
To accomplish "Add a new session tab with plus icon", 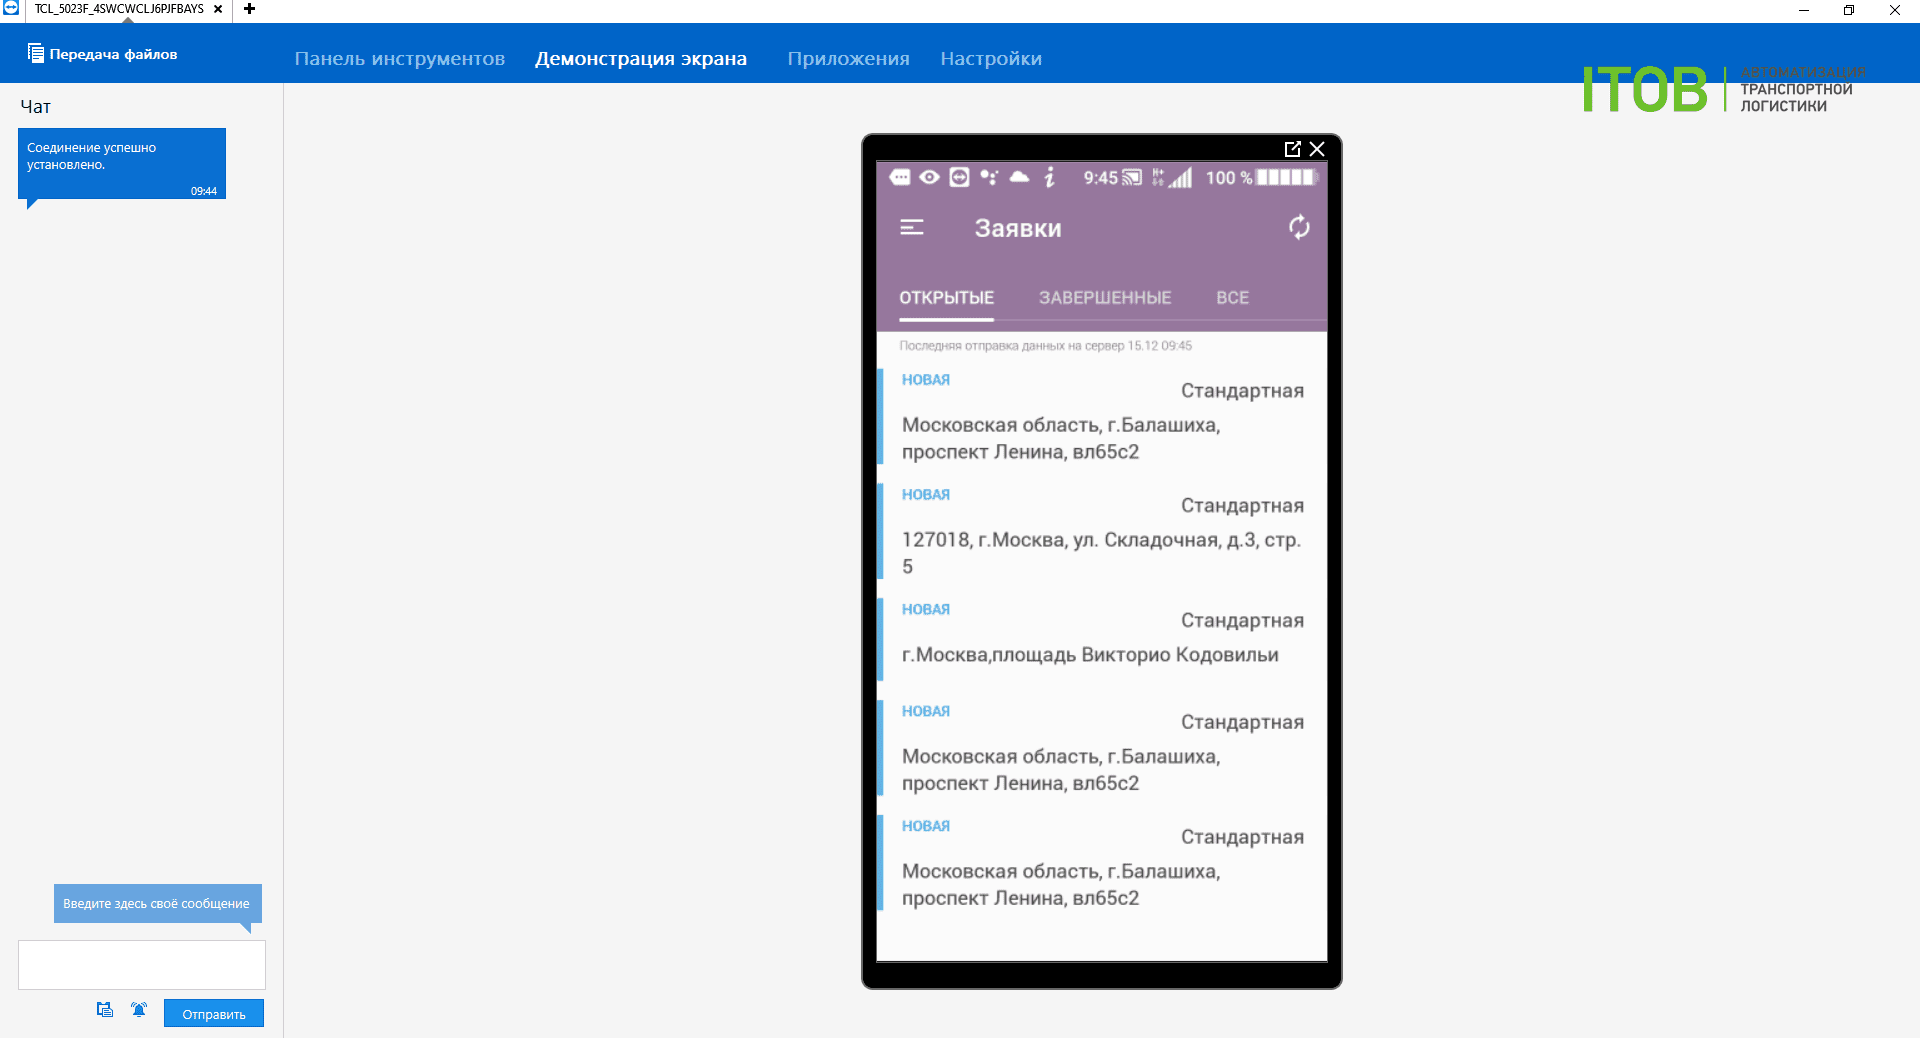I will [x=250, y=9].
